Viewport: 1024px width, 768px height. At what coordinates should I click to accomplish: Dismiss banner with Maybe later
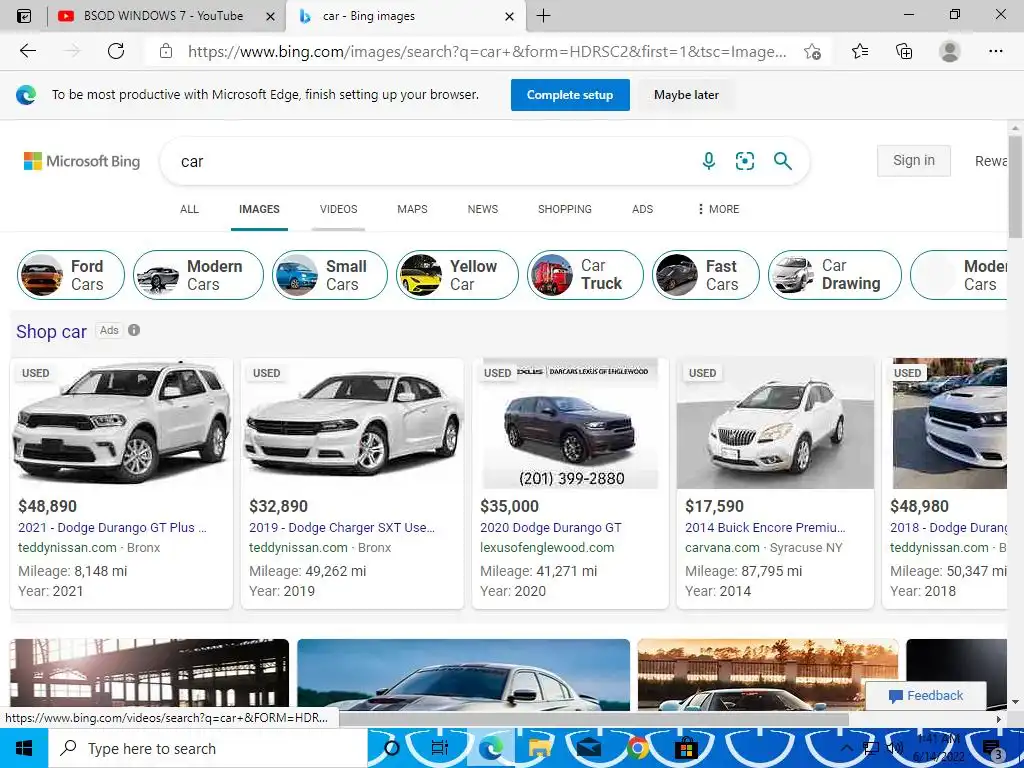pyautogui.click(x=686, y=95)
